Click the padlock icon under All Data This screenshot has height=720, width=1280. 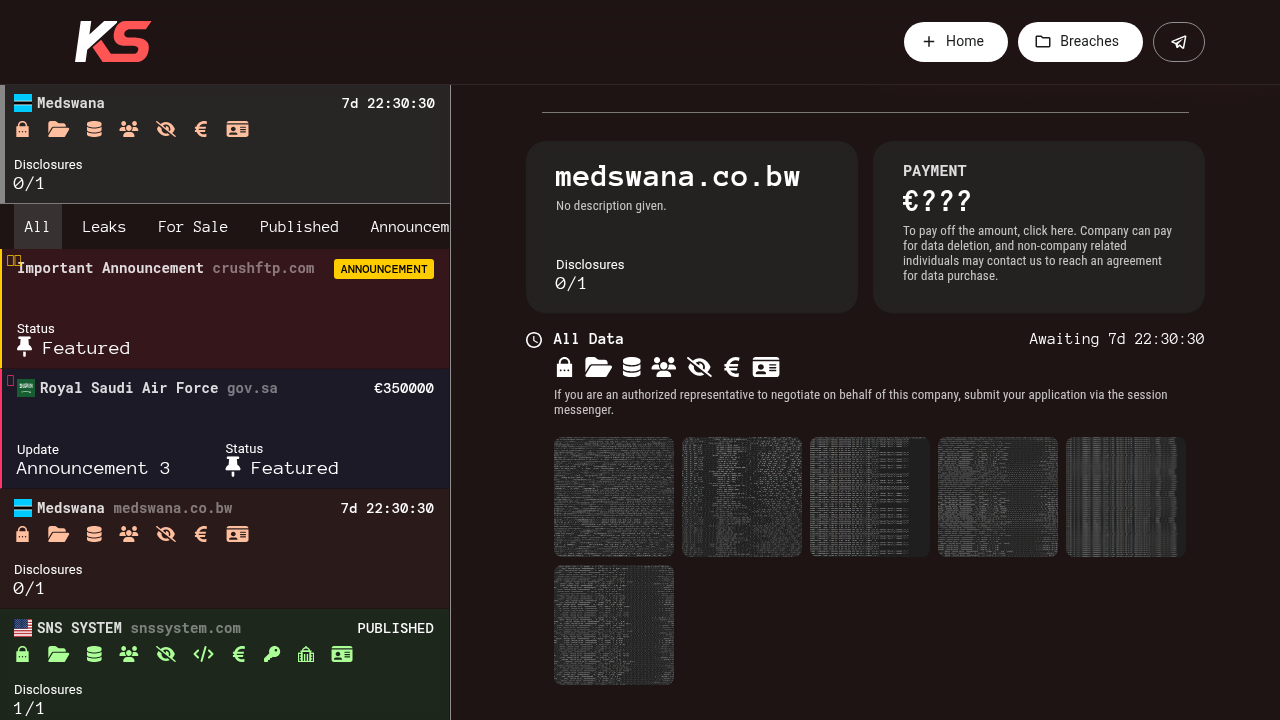[x=564, y=367]
